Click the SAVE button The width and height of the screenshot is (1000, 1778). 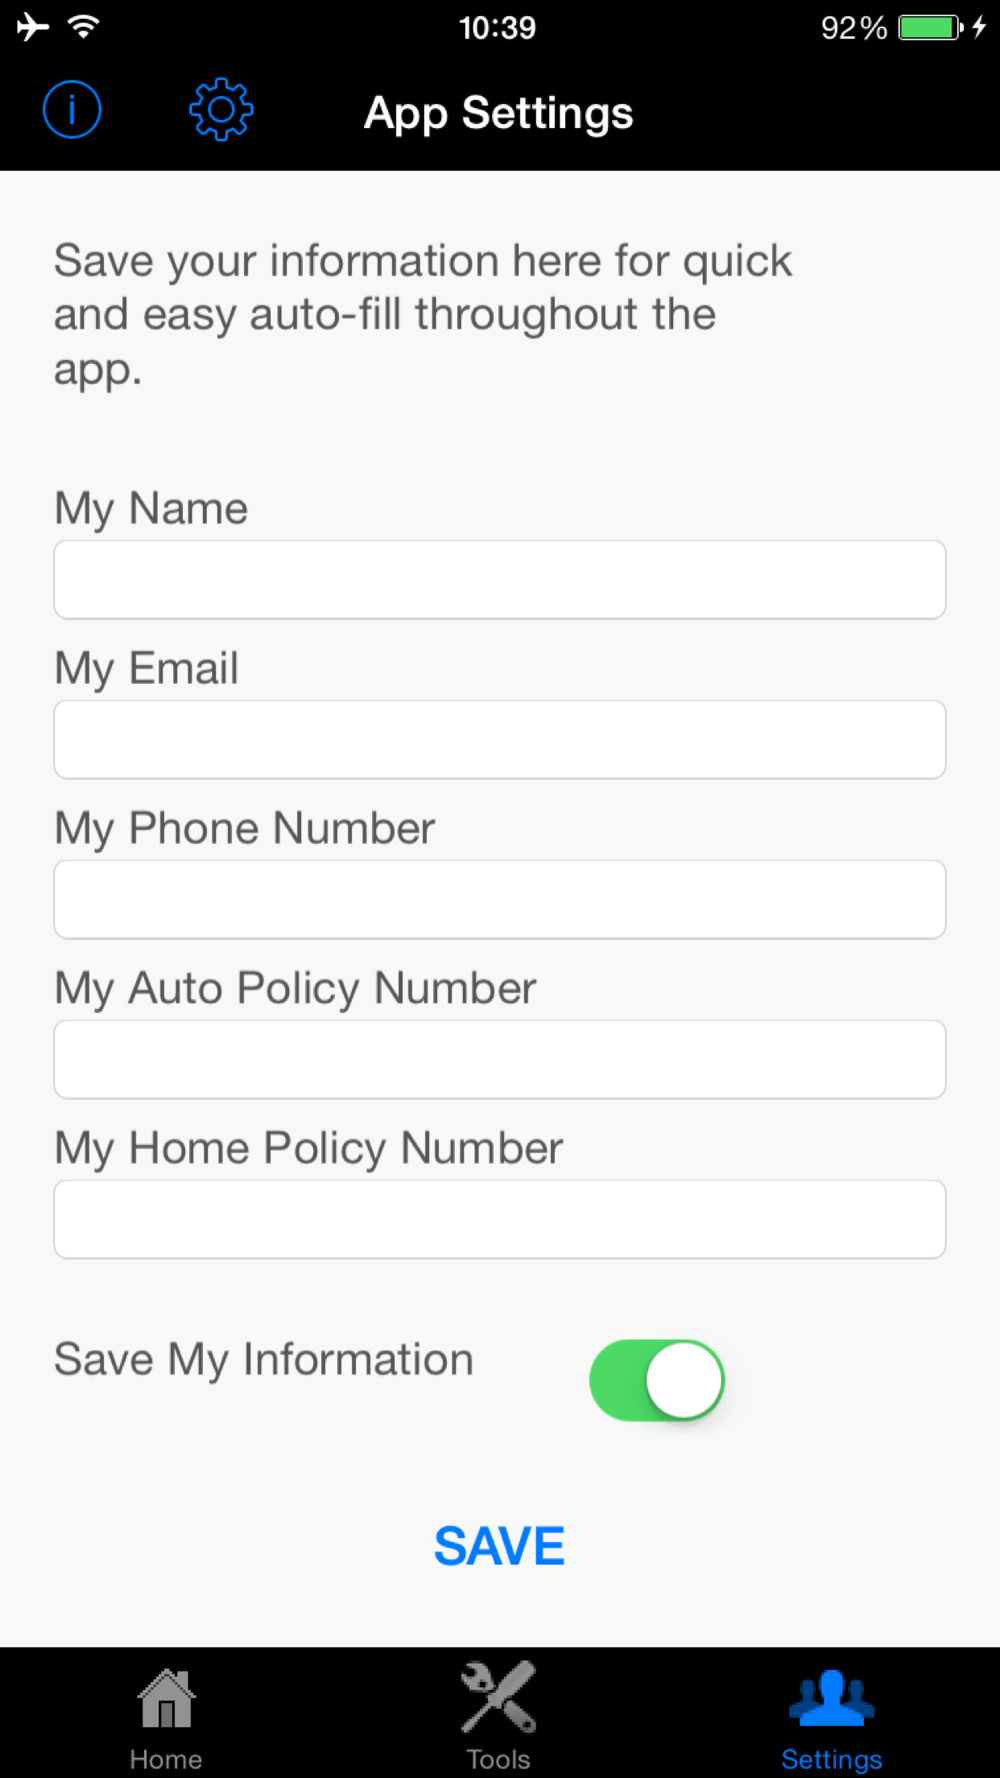pyautogui.click(x=499, y=1546)
